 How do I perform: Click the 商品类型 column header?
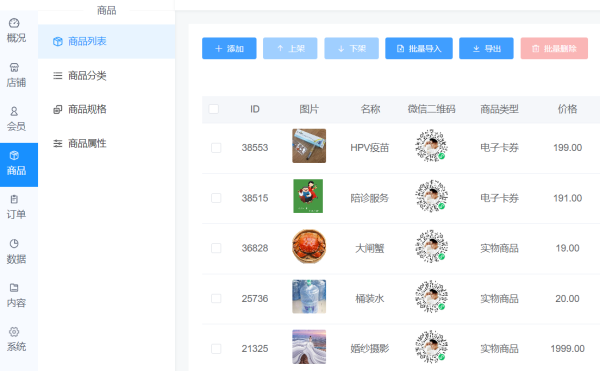click(499, 109)
